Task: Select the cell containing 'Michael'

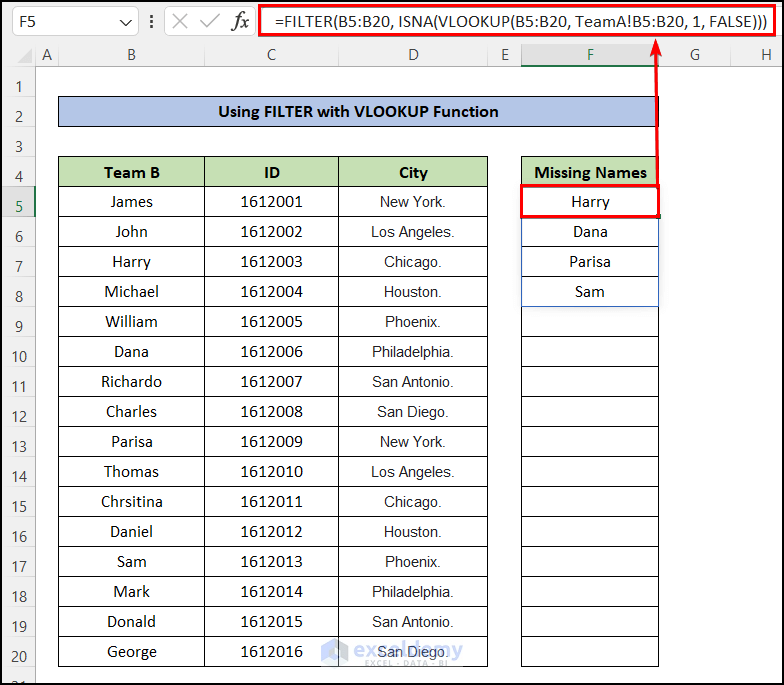Action: [132, 292]
